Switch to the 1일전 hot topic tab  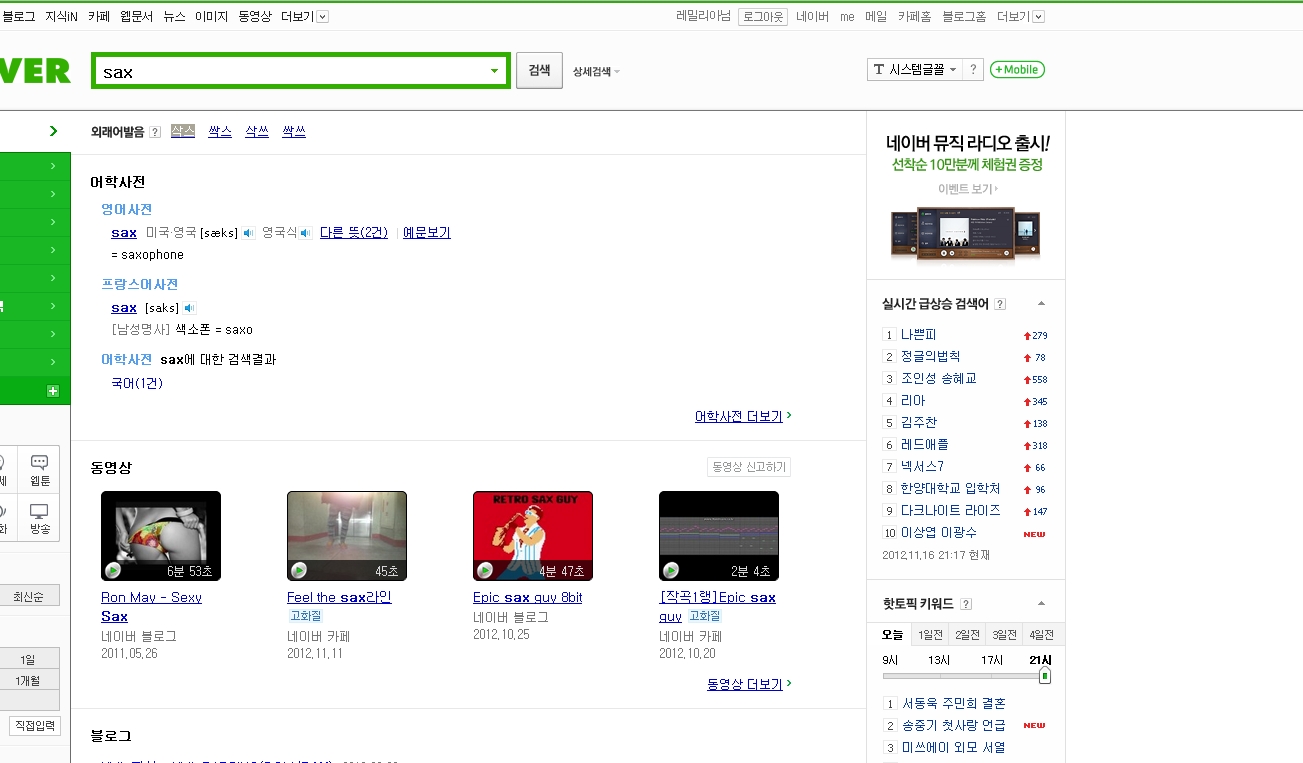930,635
